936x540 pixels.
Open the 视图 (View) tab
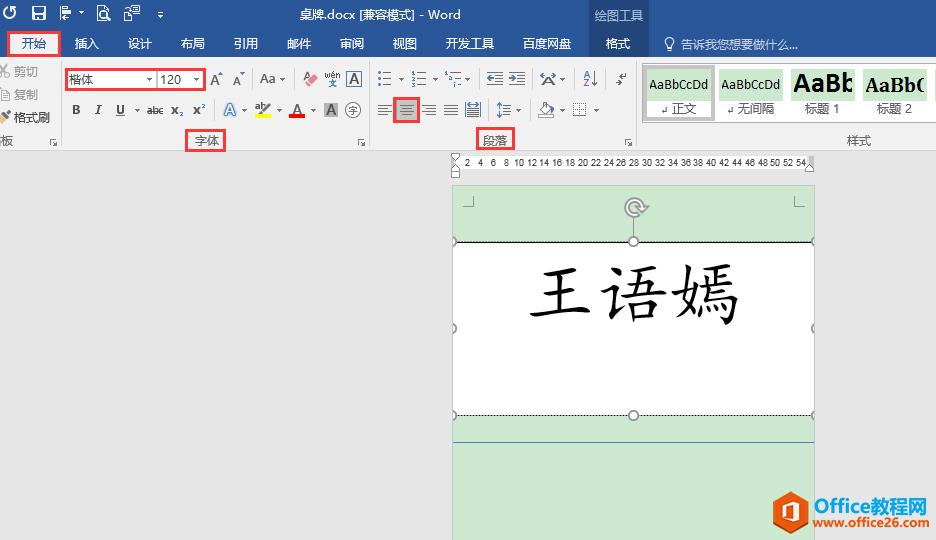(405, 44)
